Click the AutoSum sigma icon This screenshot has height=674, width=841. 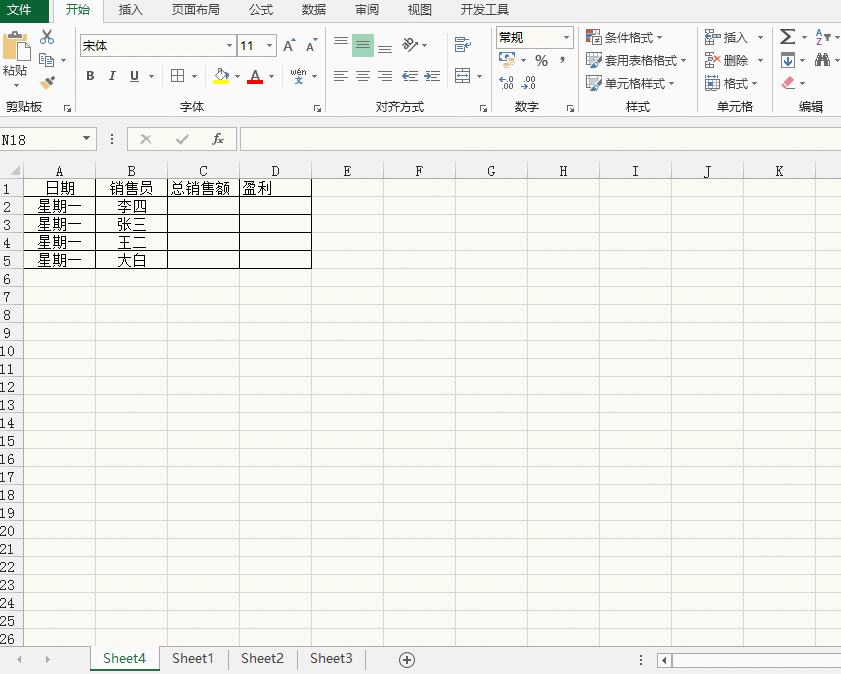(x=788, y=37)
